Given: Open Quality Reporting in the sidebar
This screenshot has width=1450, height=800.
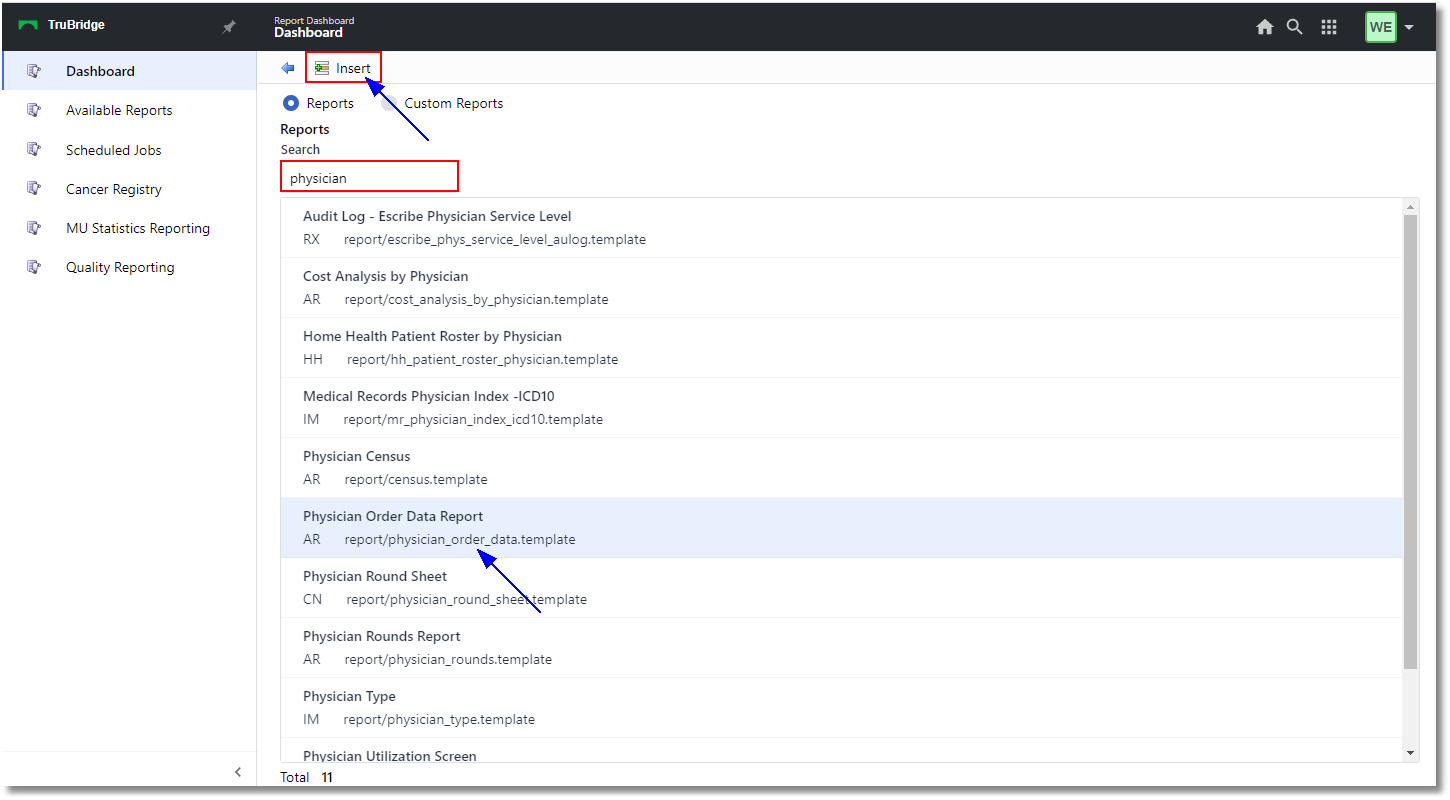Looking at the screenshot, I should coord(129,267).
